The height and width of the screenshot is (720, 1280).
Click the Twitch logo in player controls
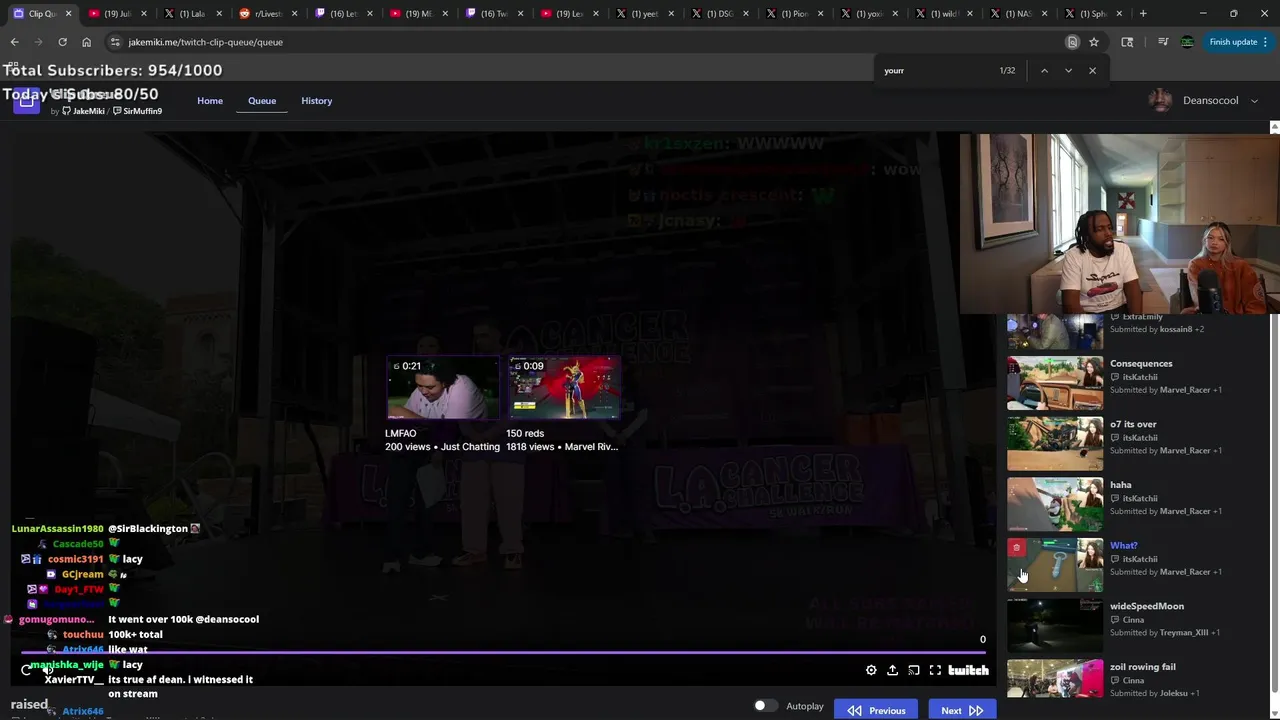(x=968, y=670)
